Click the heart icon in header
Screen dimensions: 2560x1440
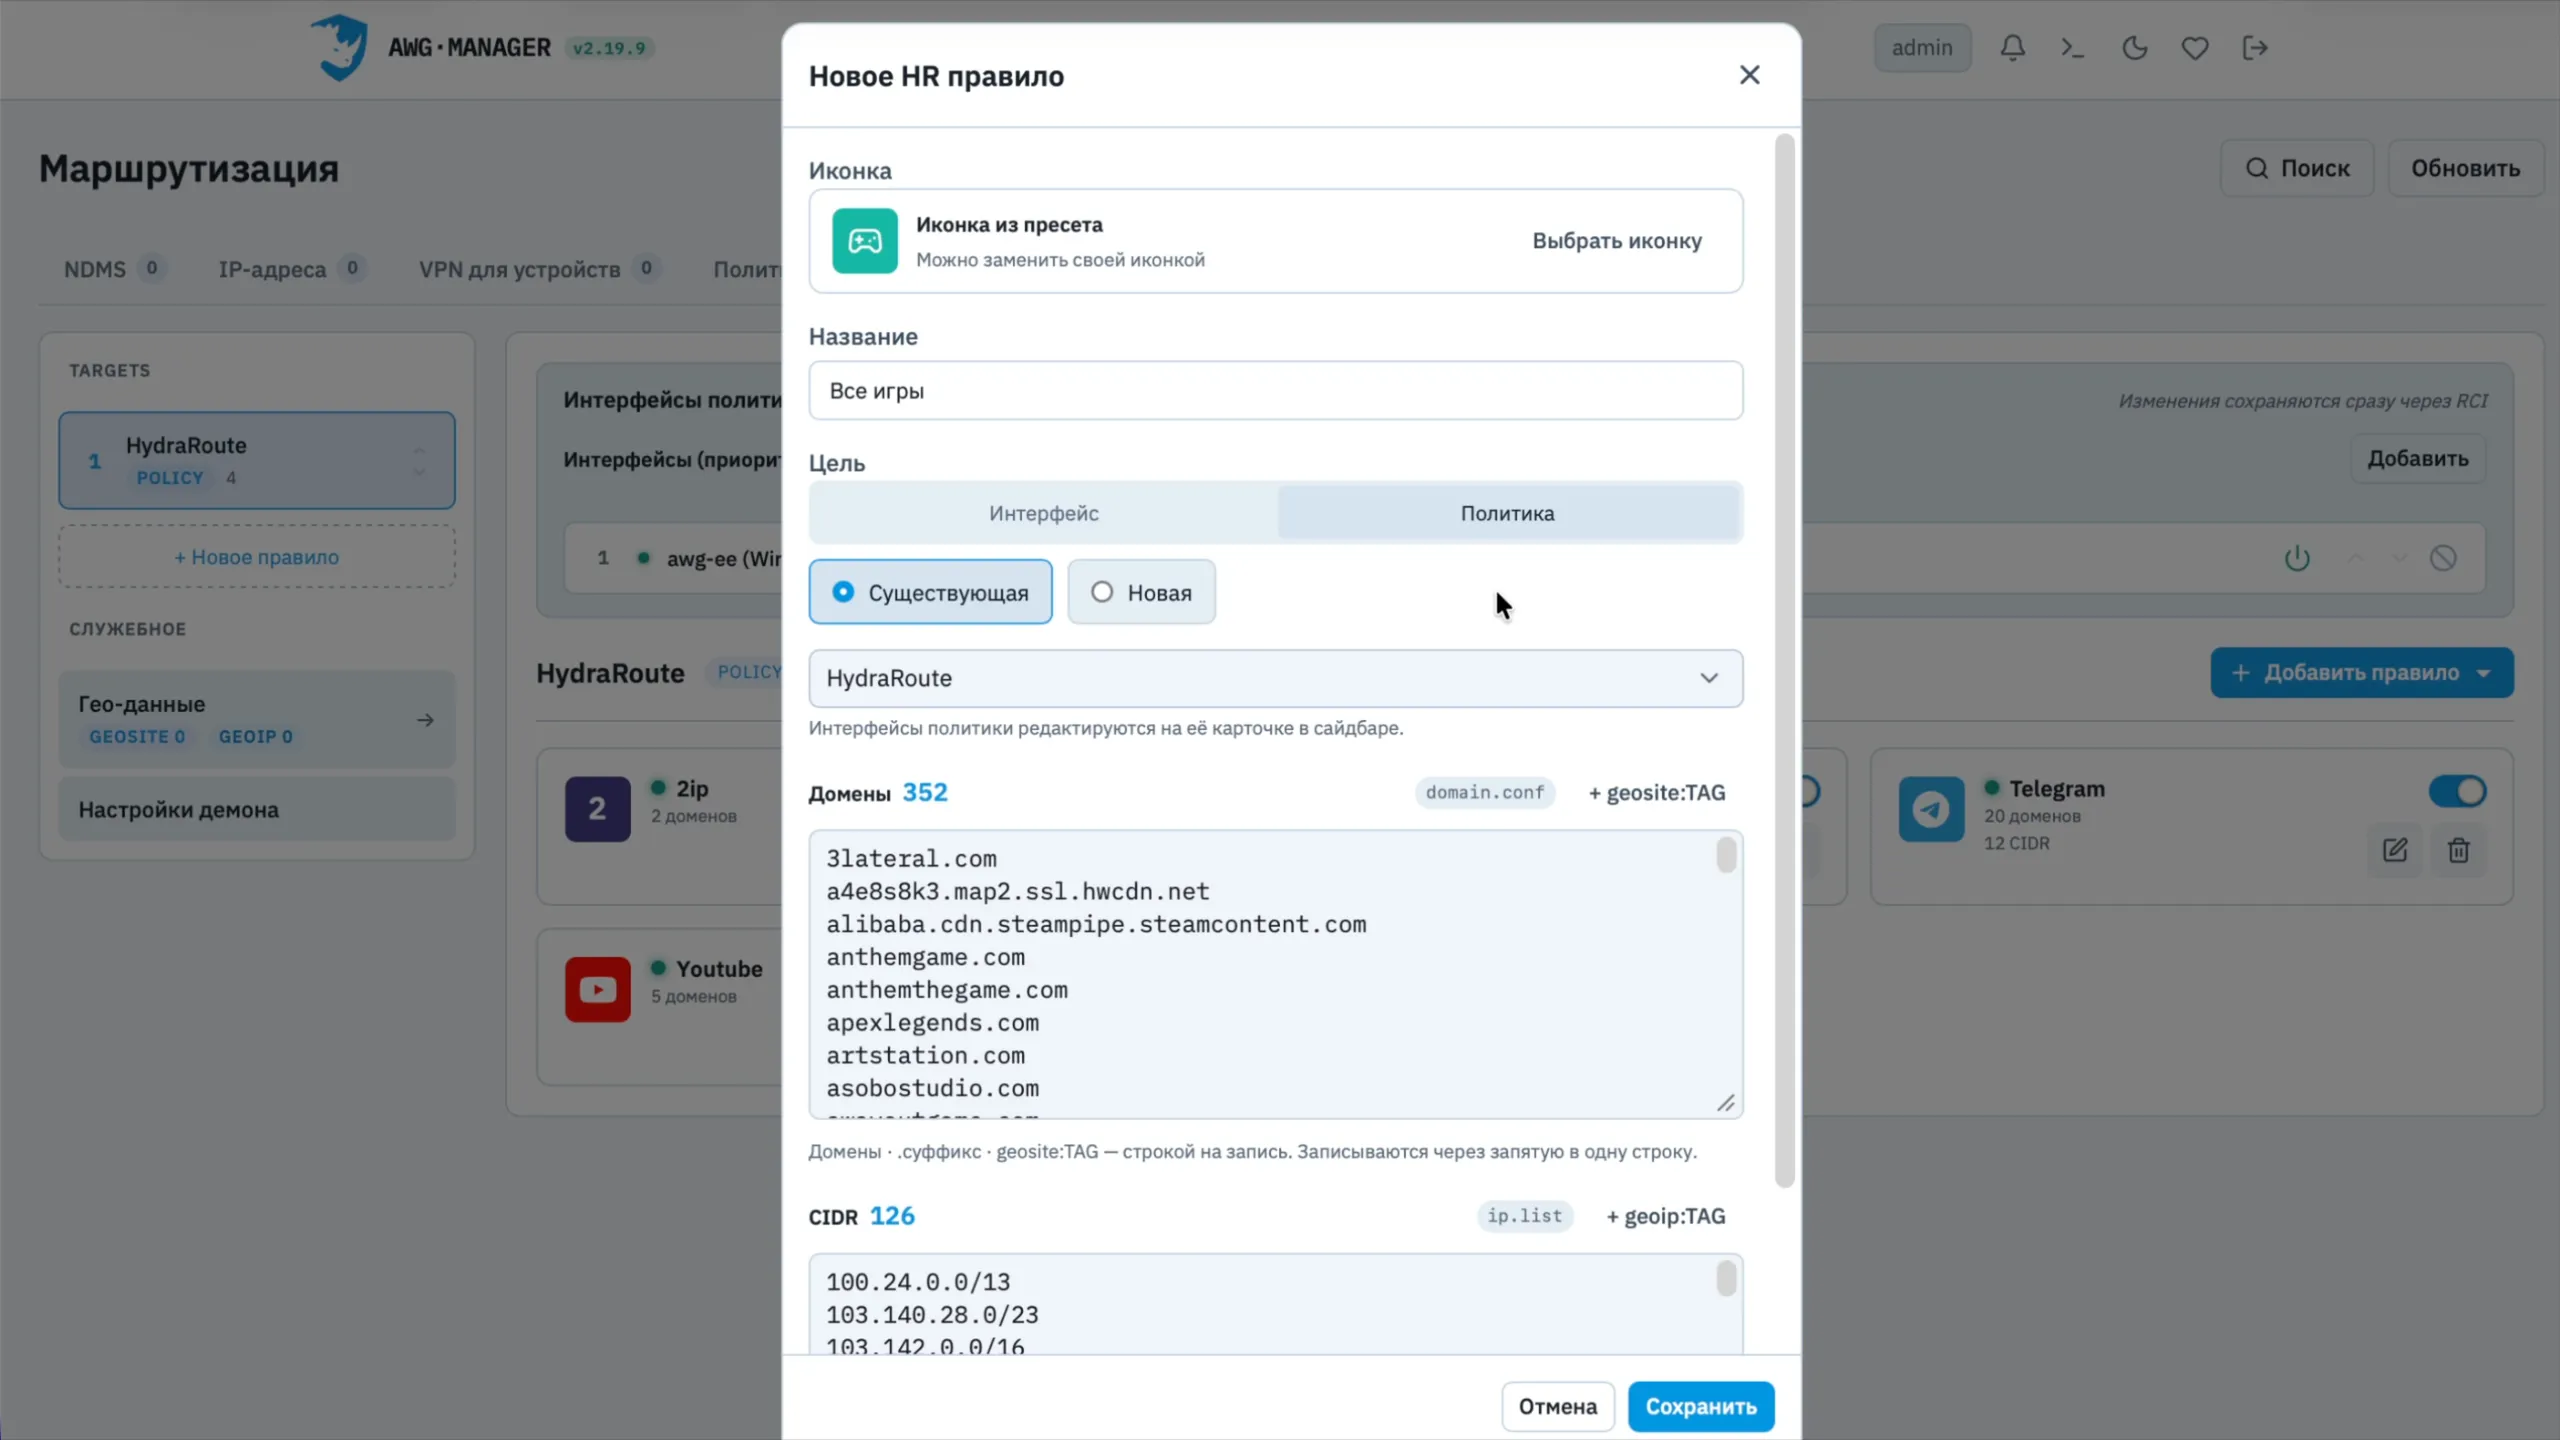tap(2195, 48)
